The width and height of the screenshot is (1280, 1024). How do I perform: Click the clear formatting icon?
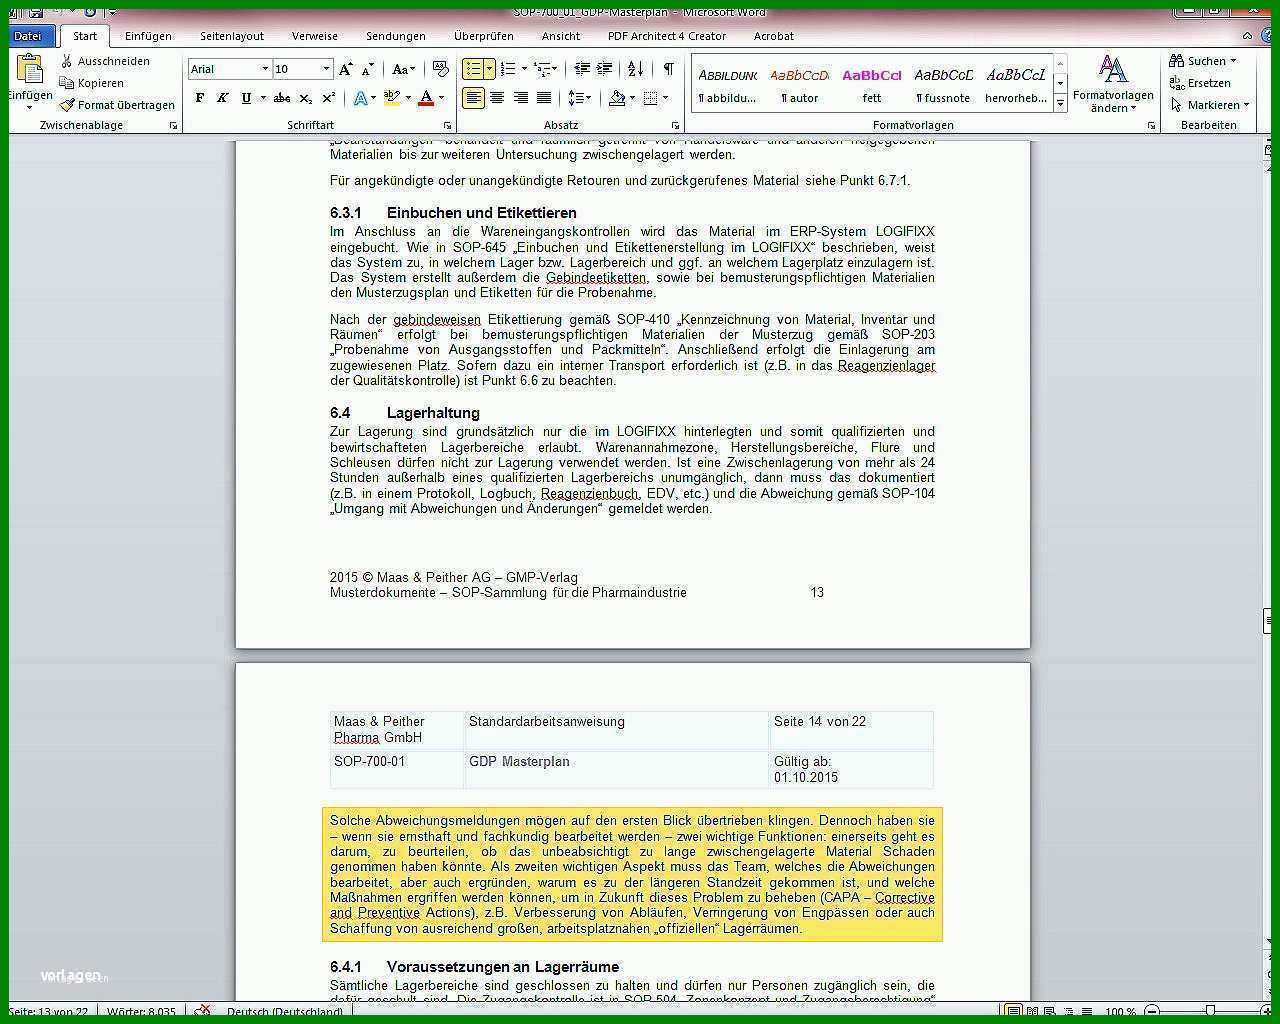pos(440,69)
